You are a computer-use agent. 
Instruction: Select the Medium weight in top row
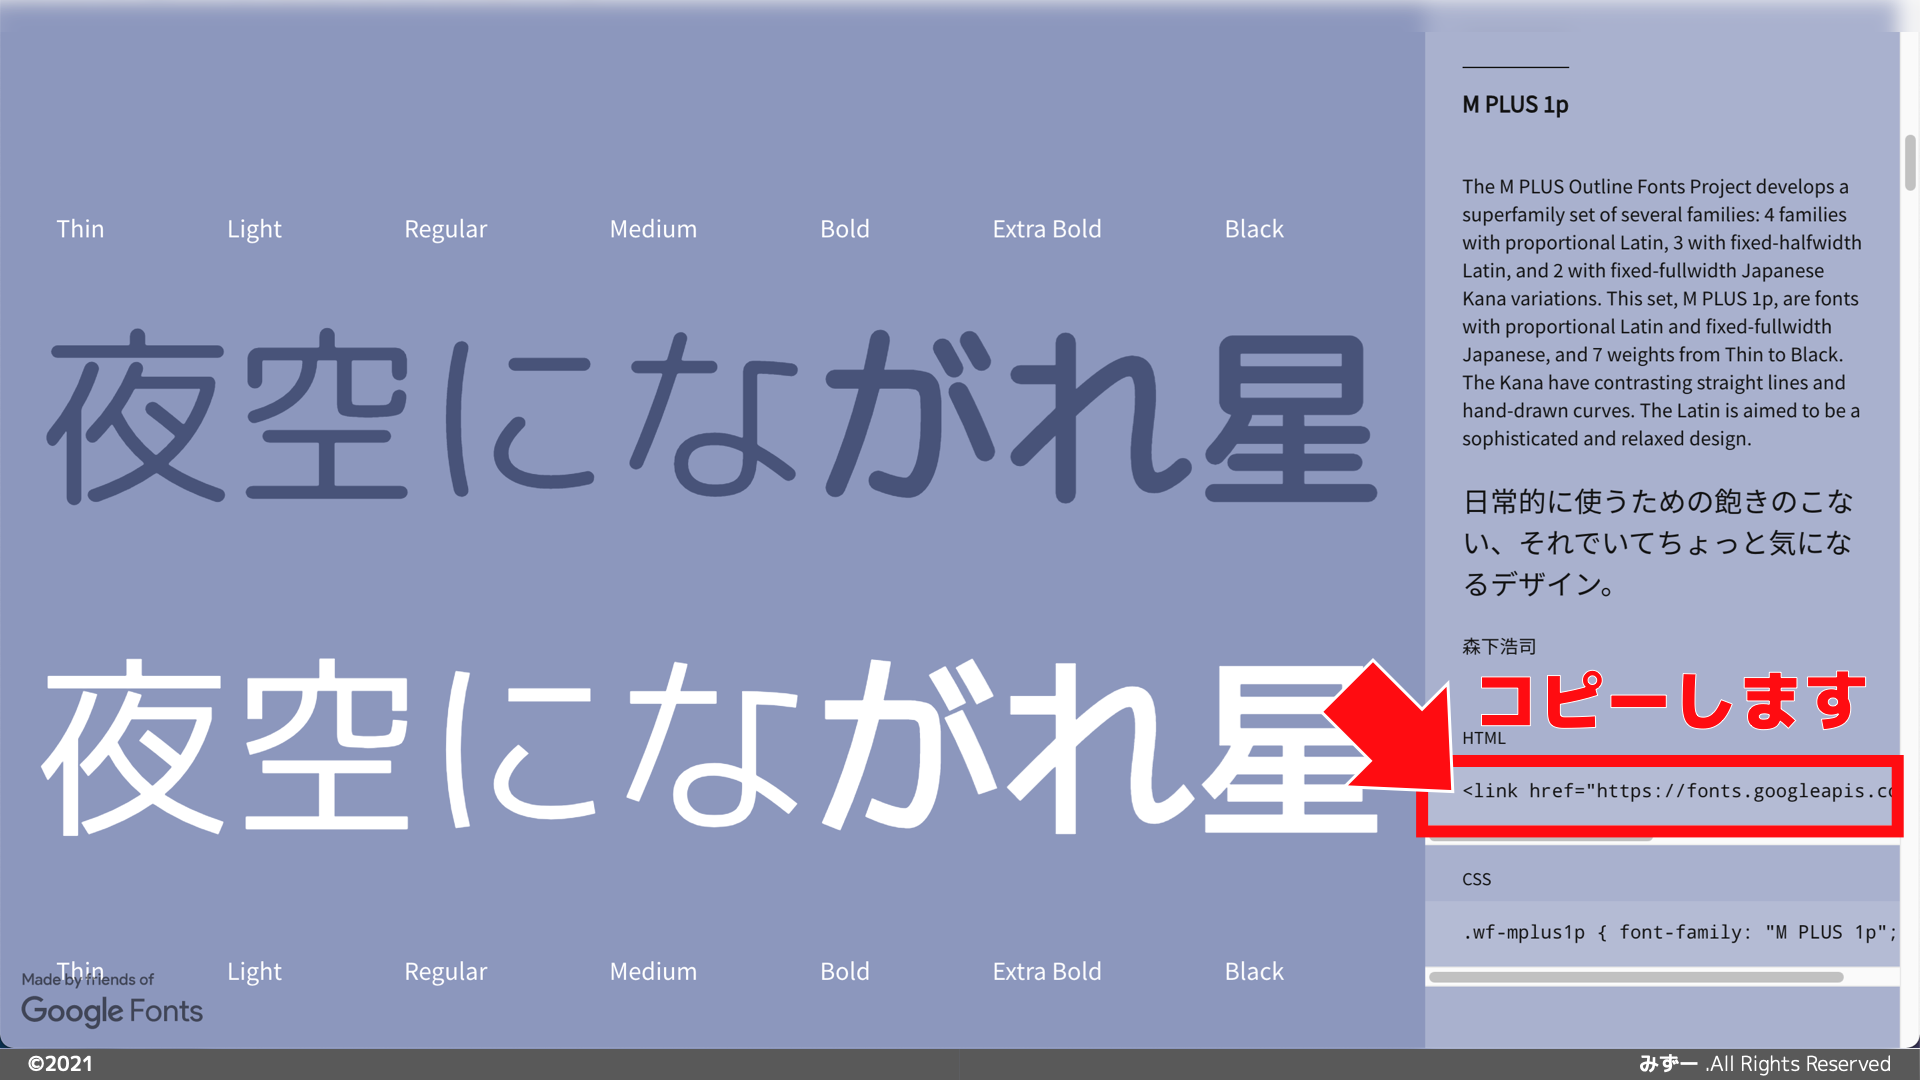pyautogui.click(x=653, y=229)
